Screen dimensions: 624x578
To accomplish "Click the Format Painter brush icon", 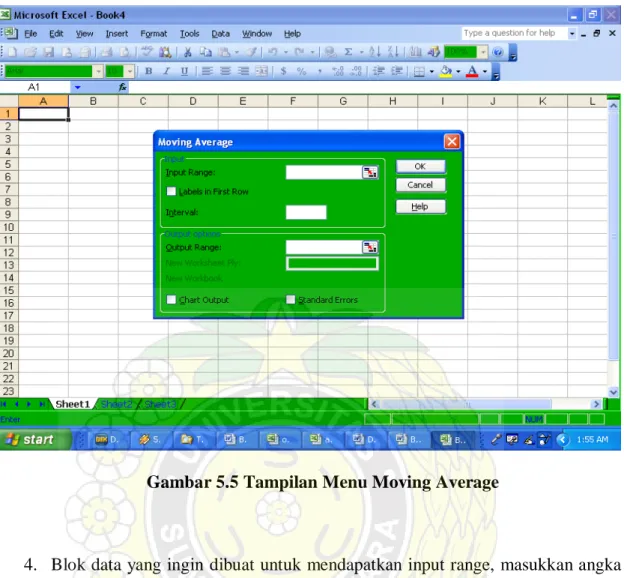I will pos(251,52).
